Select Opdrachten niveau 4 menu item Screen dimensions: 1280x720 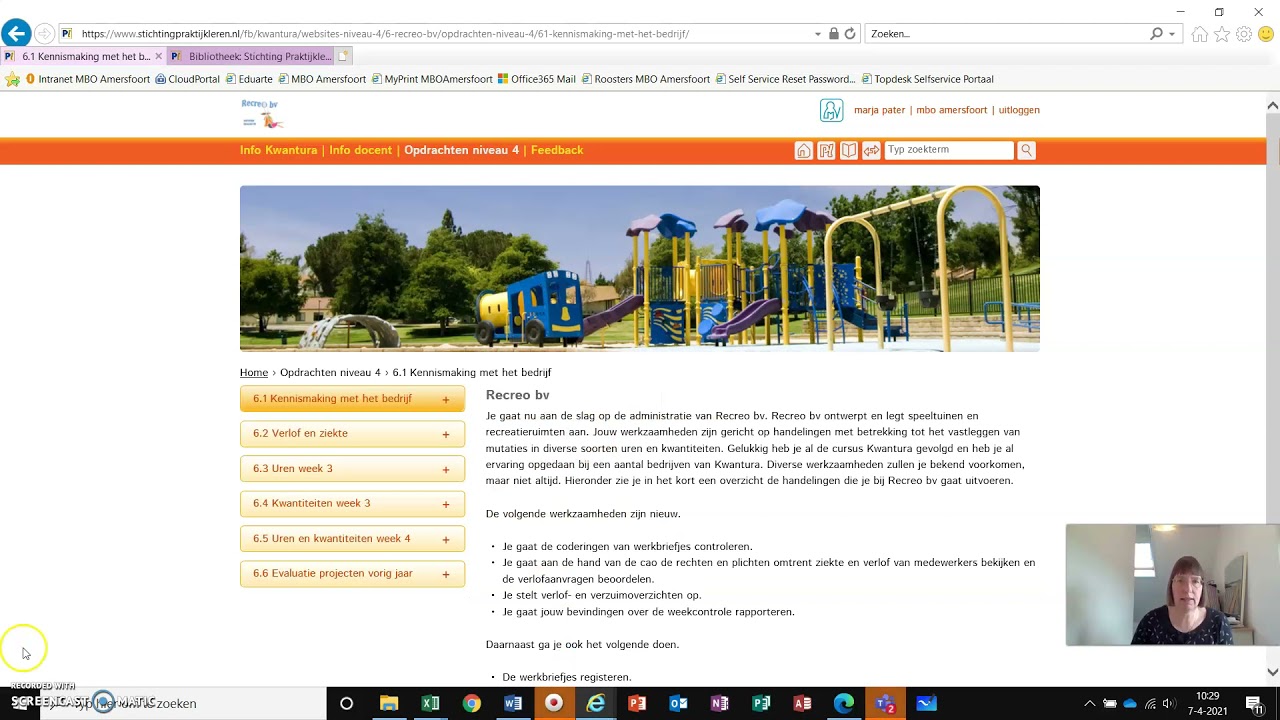pyautogui.click(x=461, y=150)
